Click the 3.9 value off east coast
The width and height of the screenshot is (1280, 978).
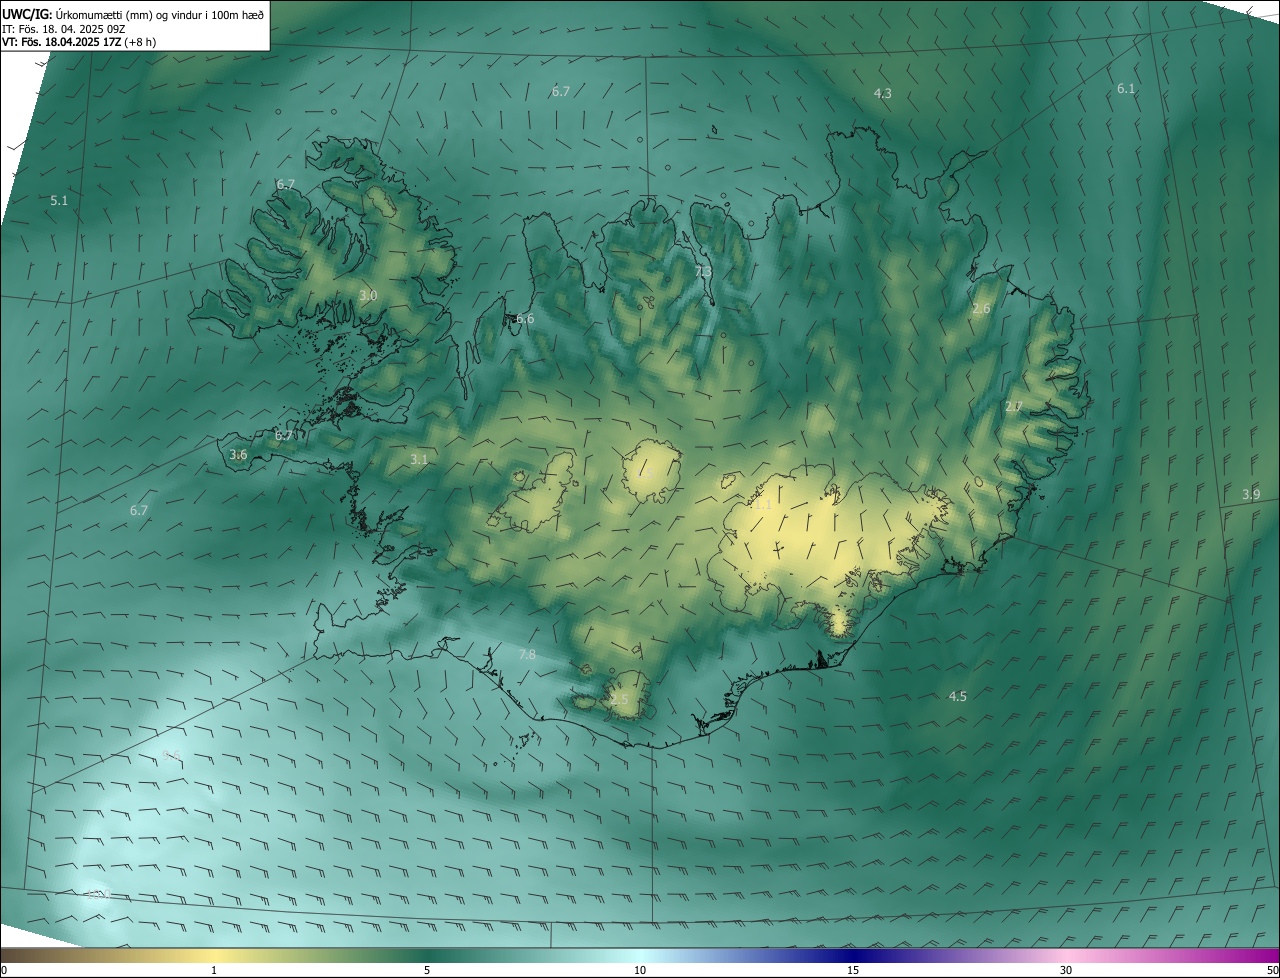(1251, 495)
